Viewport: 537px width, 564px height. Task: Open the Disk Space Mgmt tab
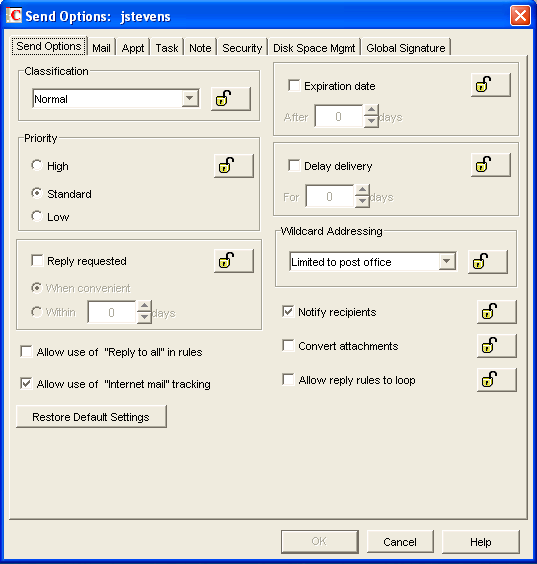[x=314, y=48]
